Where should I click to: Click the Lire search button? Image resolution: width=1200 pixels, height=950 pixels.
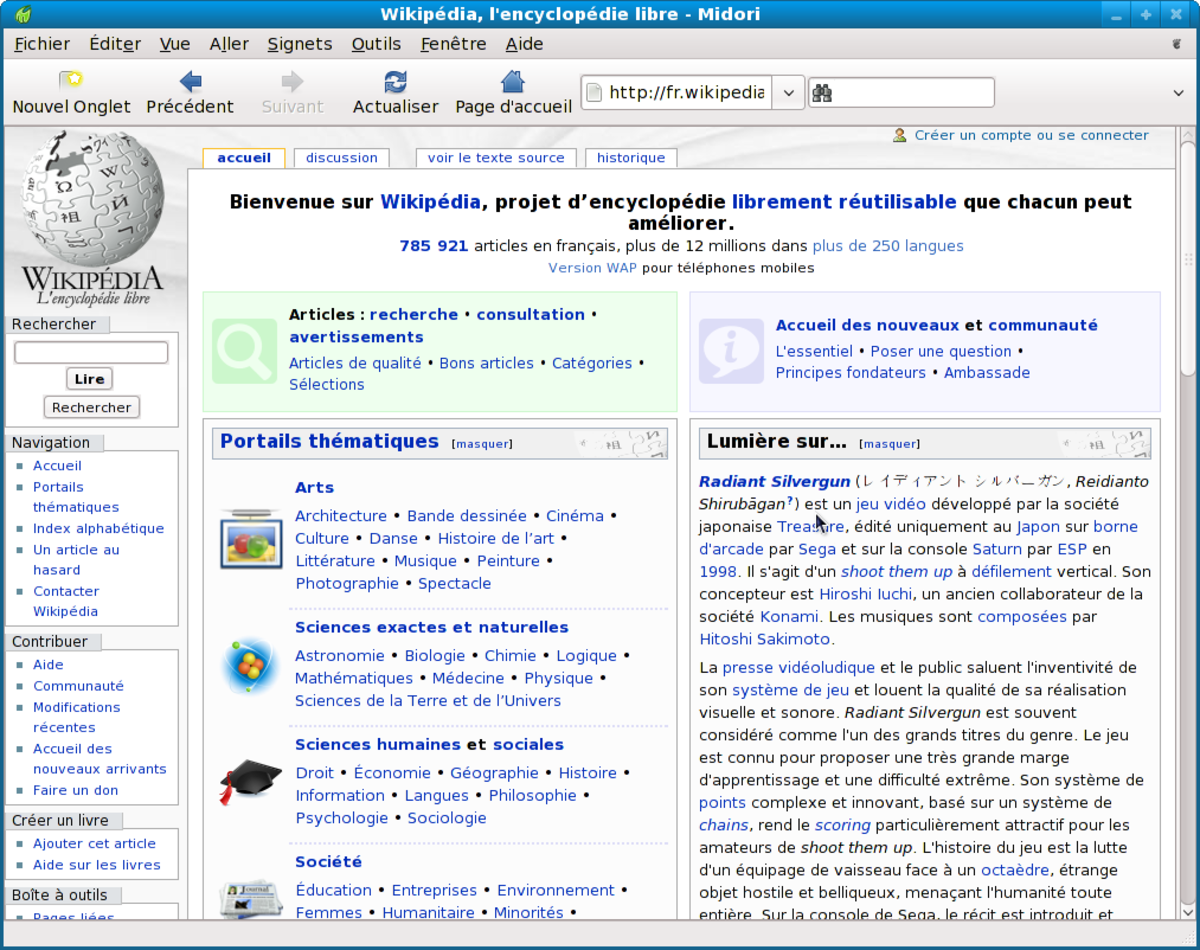[90, 379]
